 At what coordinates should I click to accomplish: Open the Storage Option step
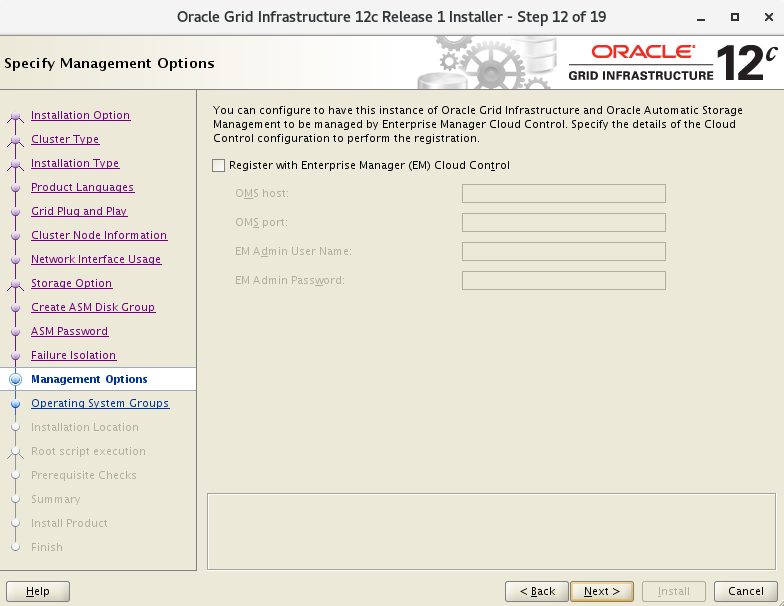click(x=72, y=283)
